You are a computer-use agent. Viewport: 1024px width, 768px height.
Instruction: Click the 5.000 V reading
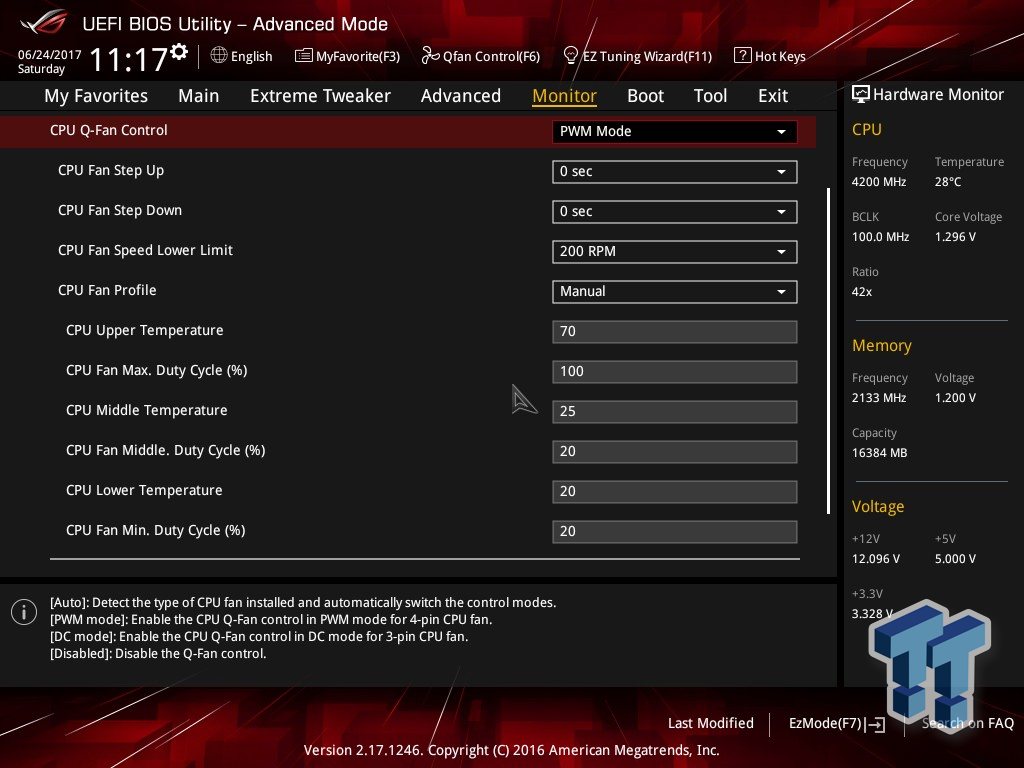(955, 559)
